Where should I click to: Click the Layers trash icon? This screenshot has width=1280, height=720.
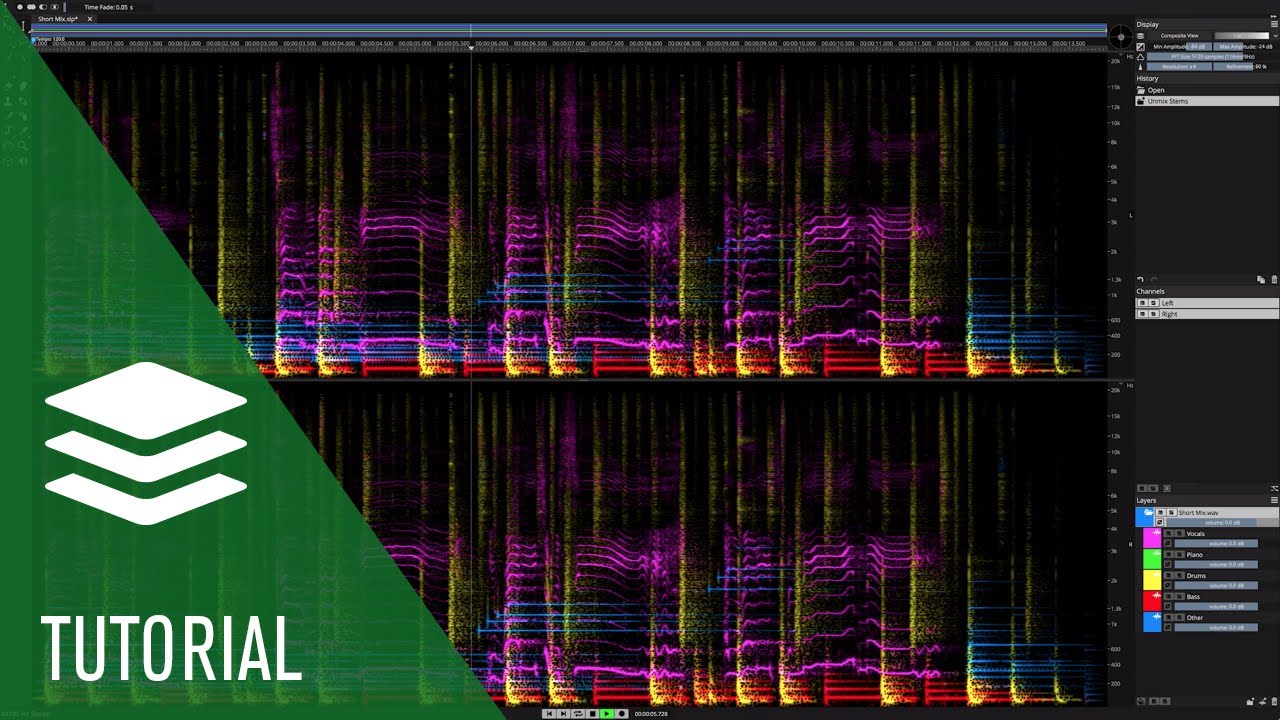click(1274, 701)
